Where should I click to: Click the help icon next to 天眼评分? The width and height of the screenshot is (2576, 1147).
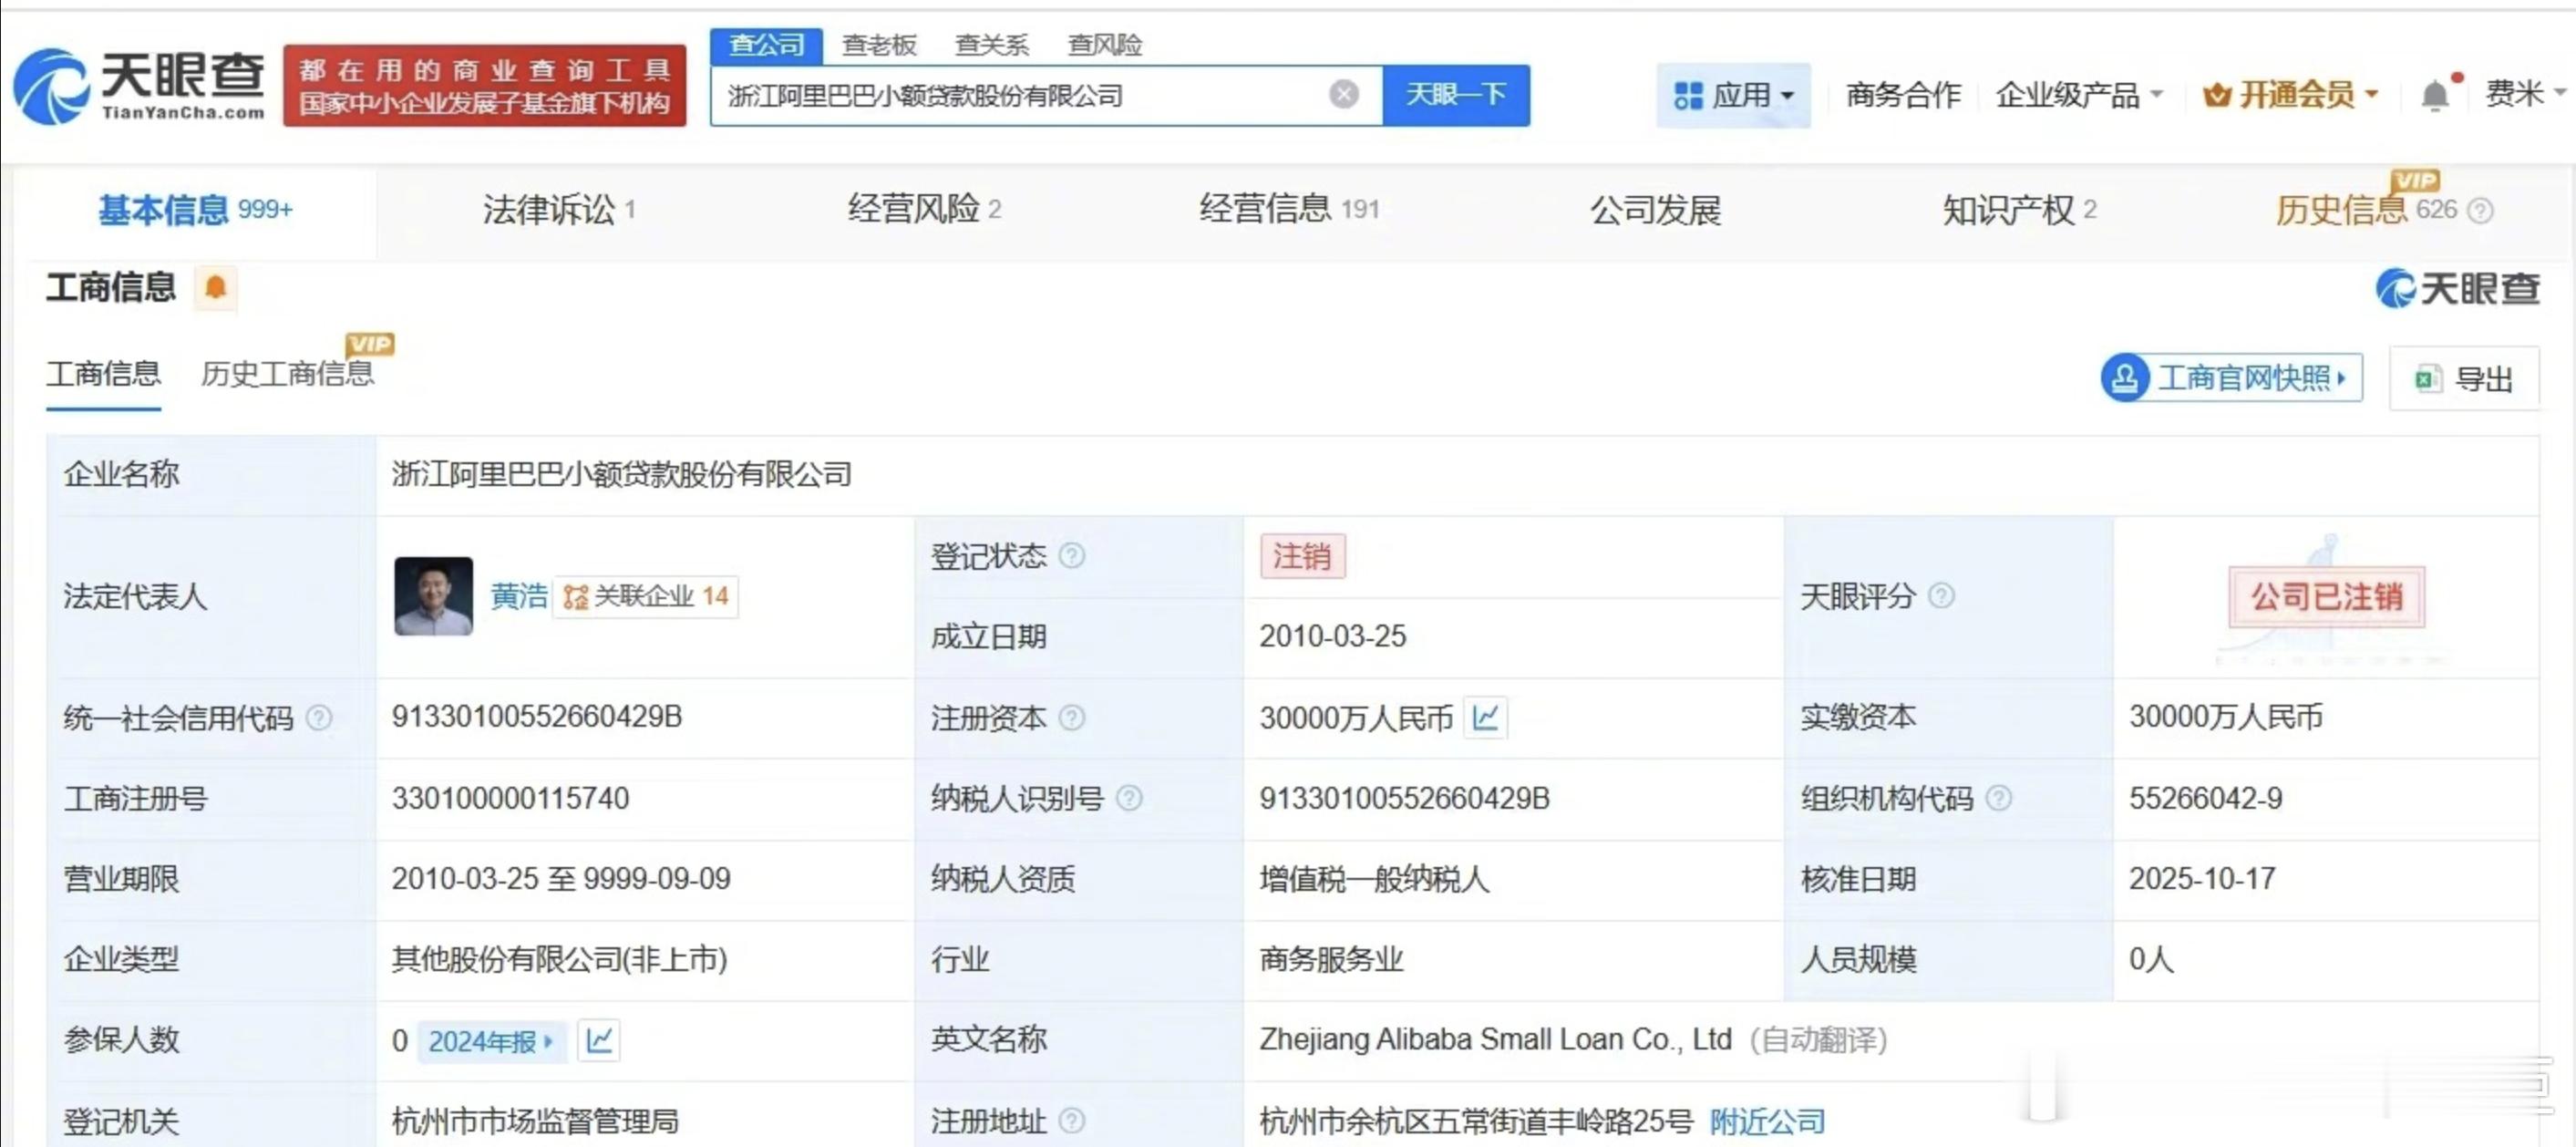(x=1941, y=596)
